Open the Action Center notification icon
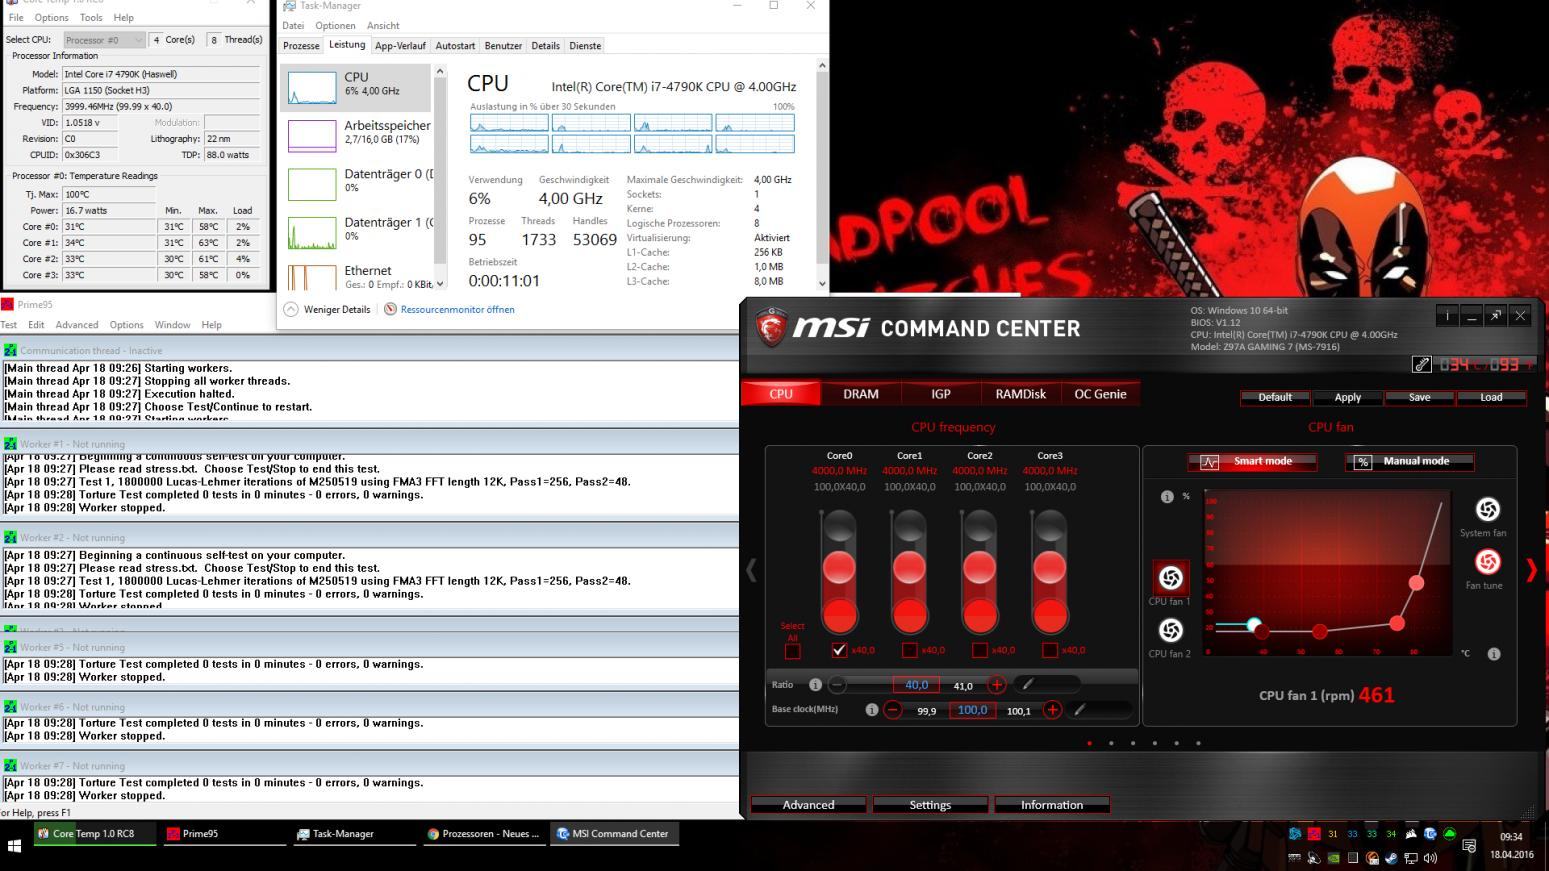Image resolution: width=1549 pixels, height=871 pixels. [x=1469, y=846]
